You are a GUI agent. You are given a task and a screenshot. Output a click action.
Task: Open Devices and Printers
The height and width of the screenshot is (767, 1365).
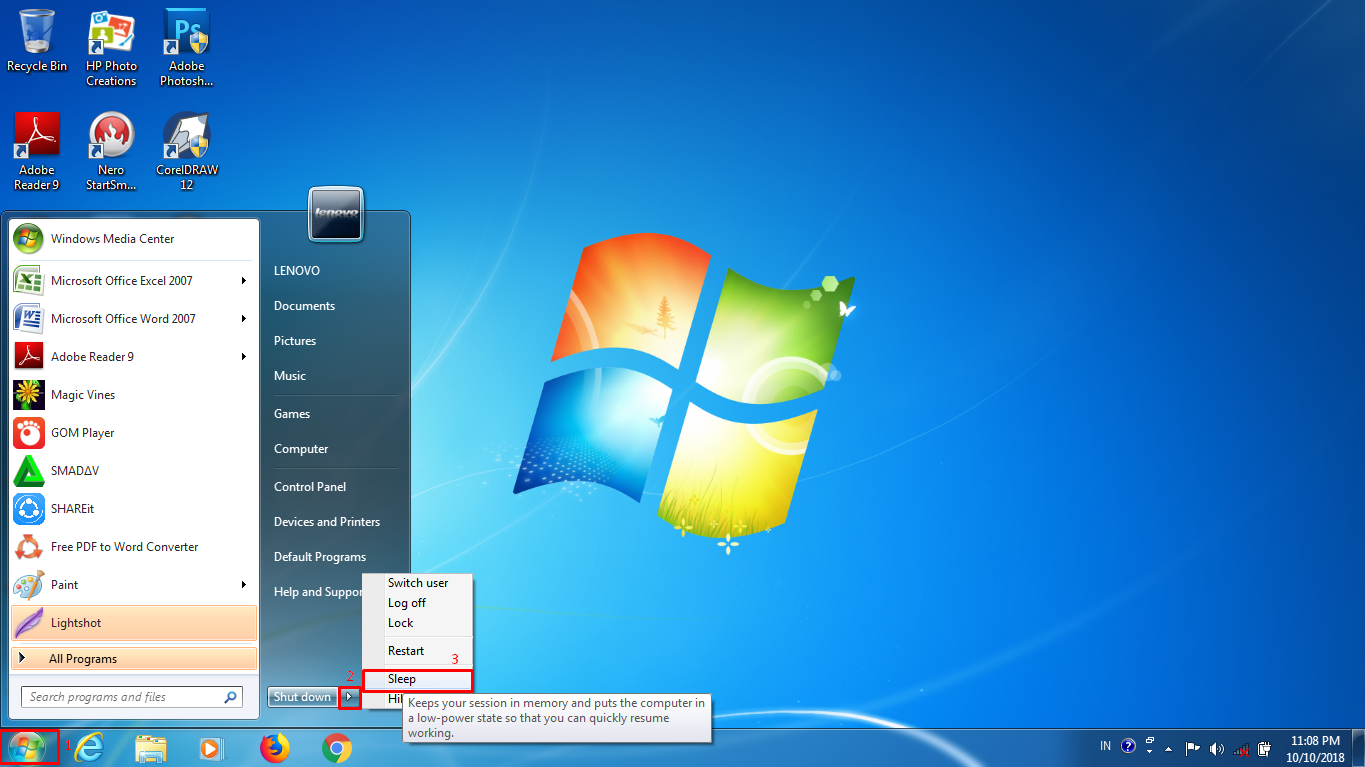(x=327, y=522)
